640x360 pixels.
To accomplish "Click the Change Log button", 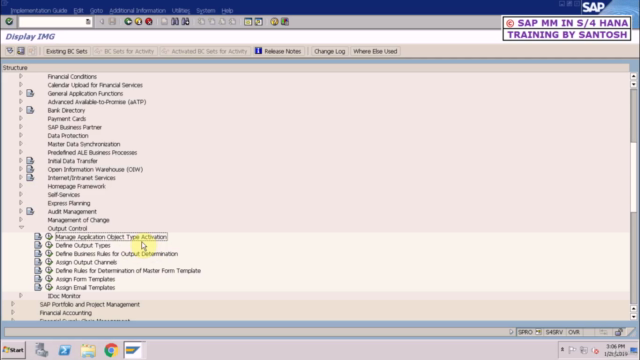I will (329, 51).
